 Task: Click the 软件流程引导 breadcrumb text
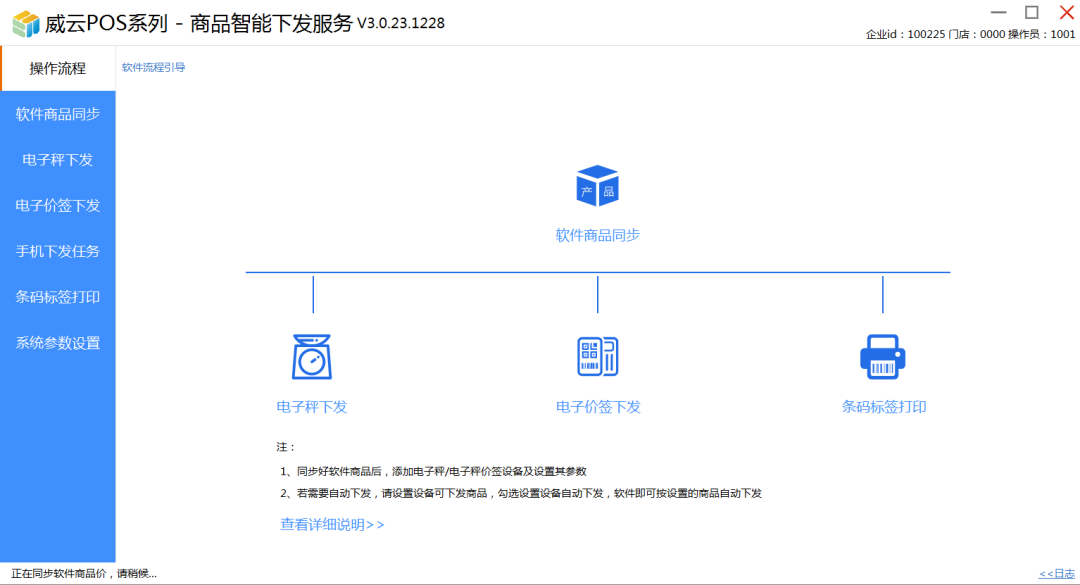(x=154, y=68)
